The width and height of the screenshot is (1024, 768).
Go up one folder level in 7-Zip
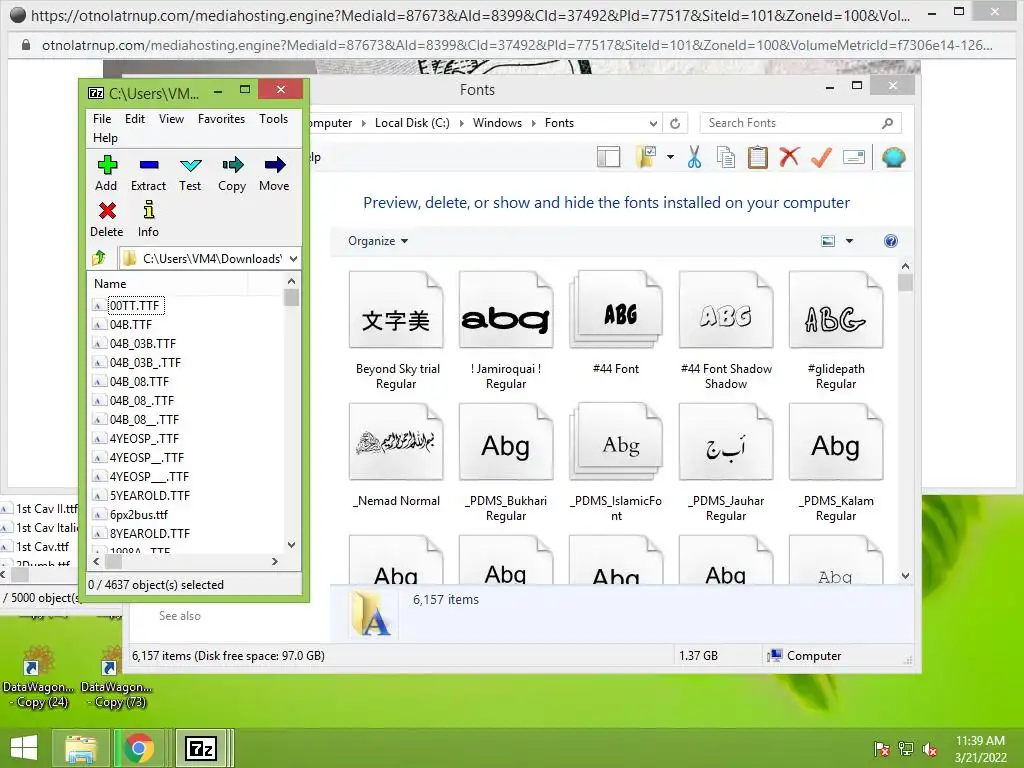tap(99, 258)
